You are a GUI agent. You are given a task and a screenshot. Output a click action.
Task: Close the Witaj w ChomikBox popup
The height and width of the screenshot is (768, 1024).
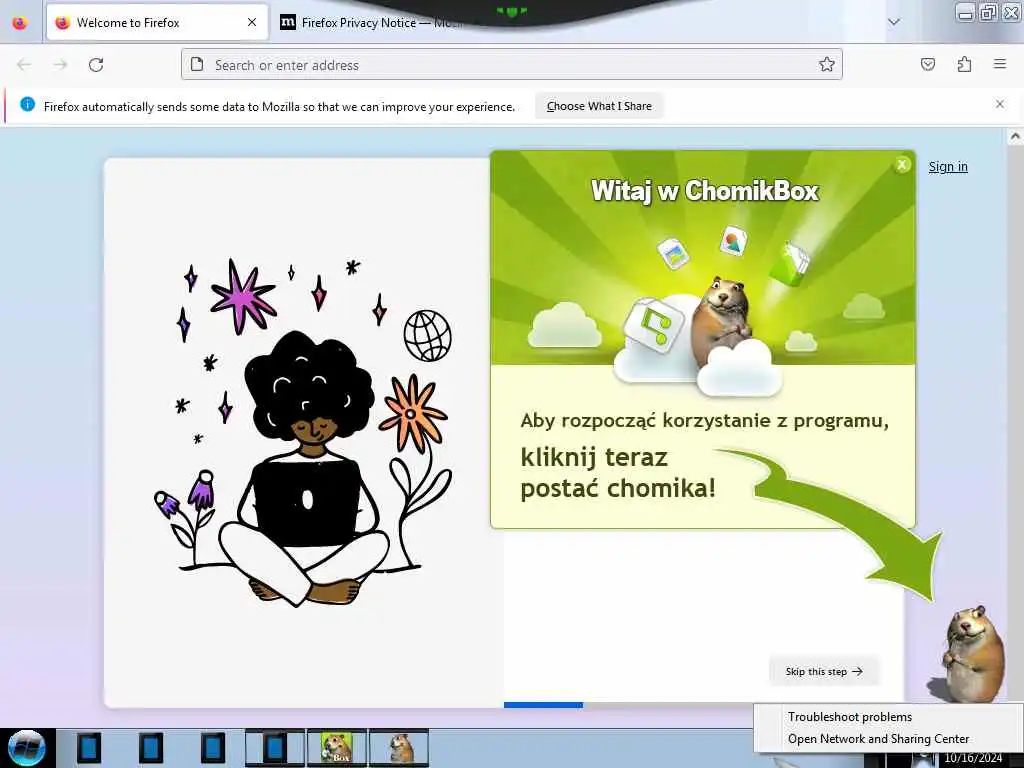tap(902, 165)
